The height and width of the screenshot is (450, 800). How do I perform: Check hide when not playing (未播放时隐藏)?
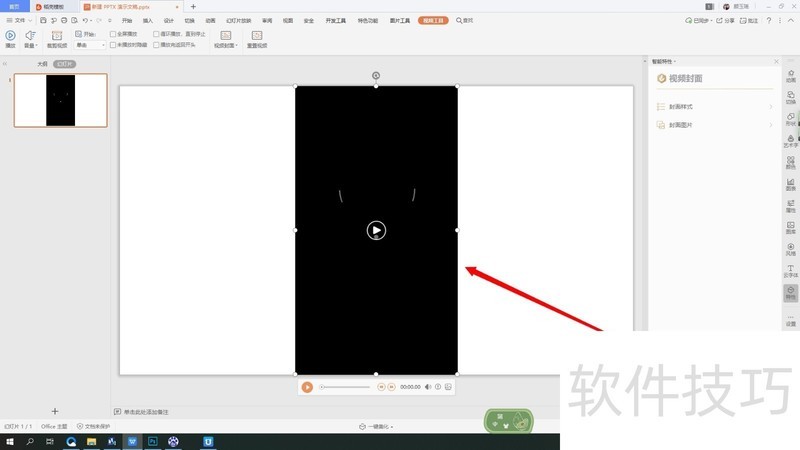tap(113, 45)
